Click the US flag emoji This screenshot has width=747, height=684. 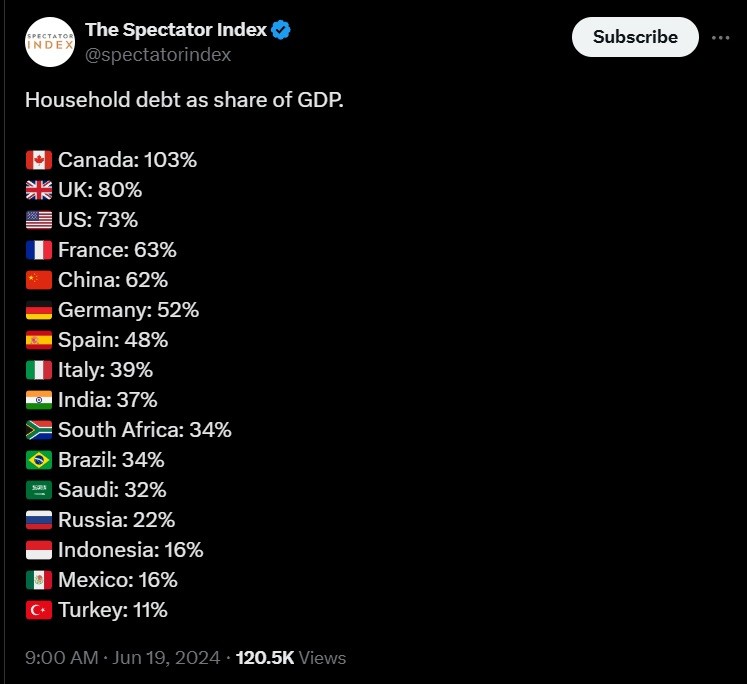coord(38,220)
